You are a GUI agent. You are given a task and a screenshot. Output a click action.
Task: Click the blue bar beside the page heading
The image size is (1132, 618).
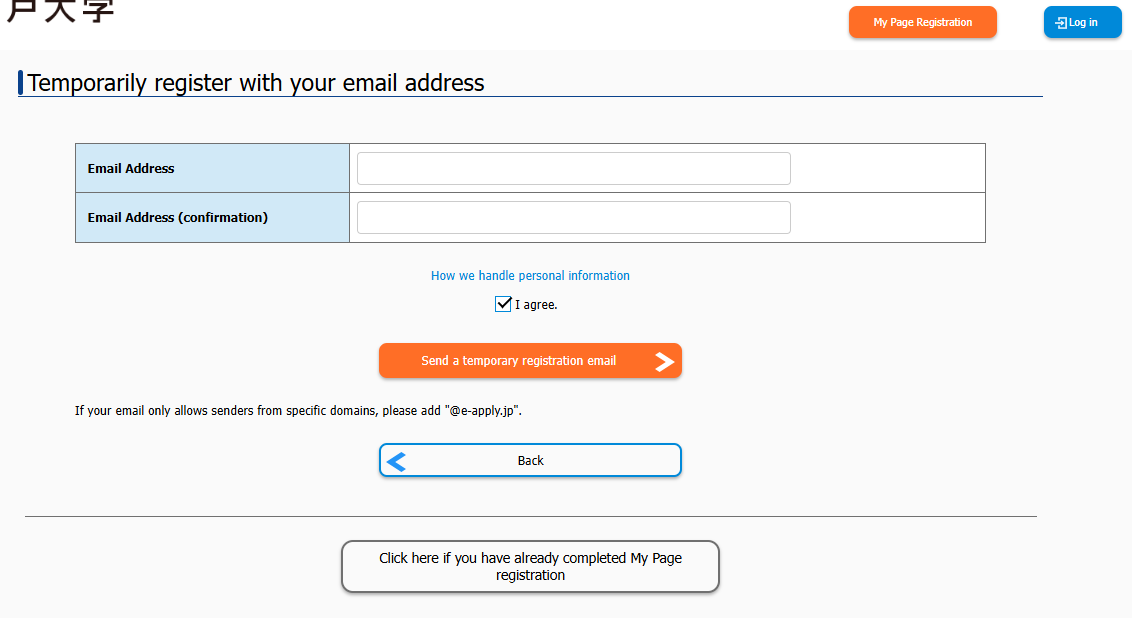(x=21, y=83)
